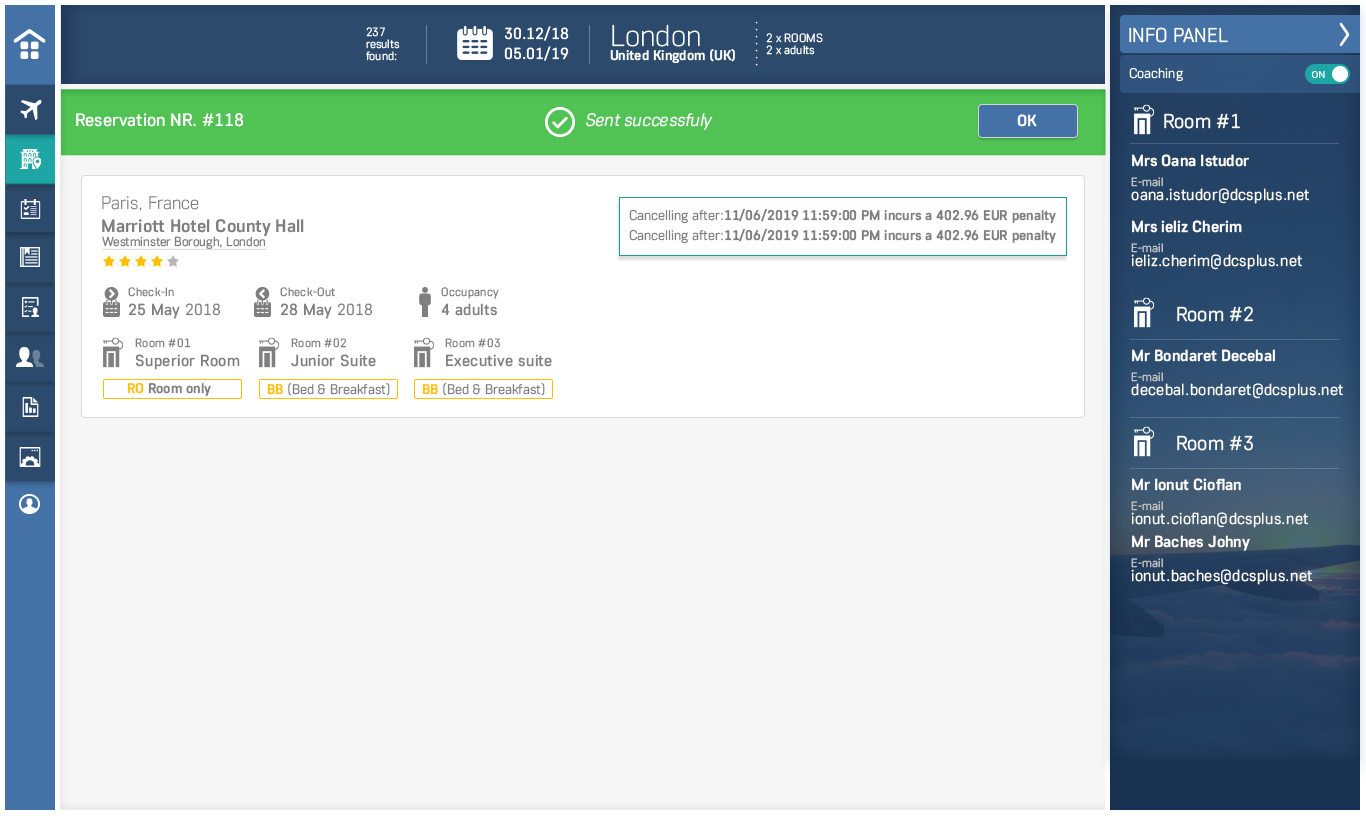Click the RO Room only meal tag
Screen dimensions: 1366x816
coord(172,389)
